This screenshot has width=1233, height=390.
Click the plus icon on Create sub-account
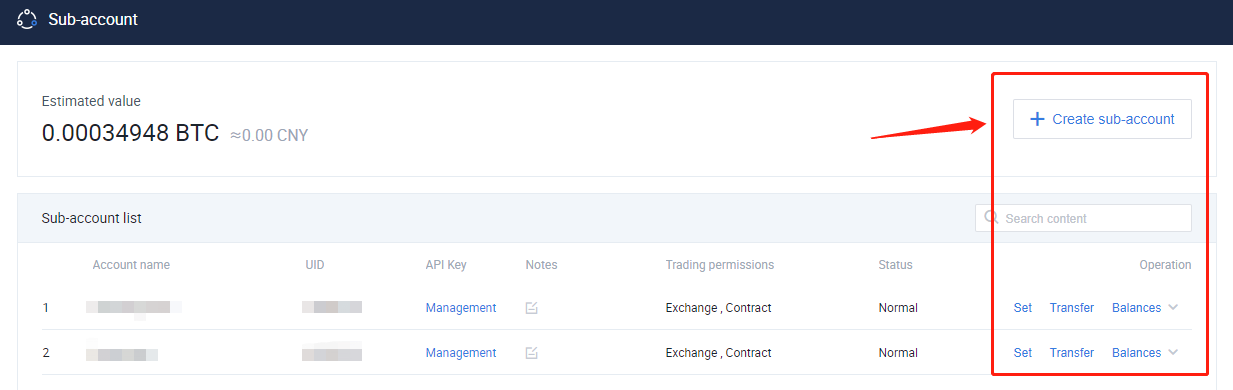coord(1037,119)
